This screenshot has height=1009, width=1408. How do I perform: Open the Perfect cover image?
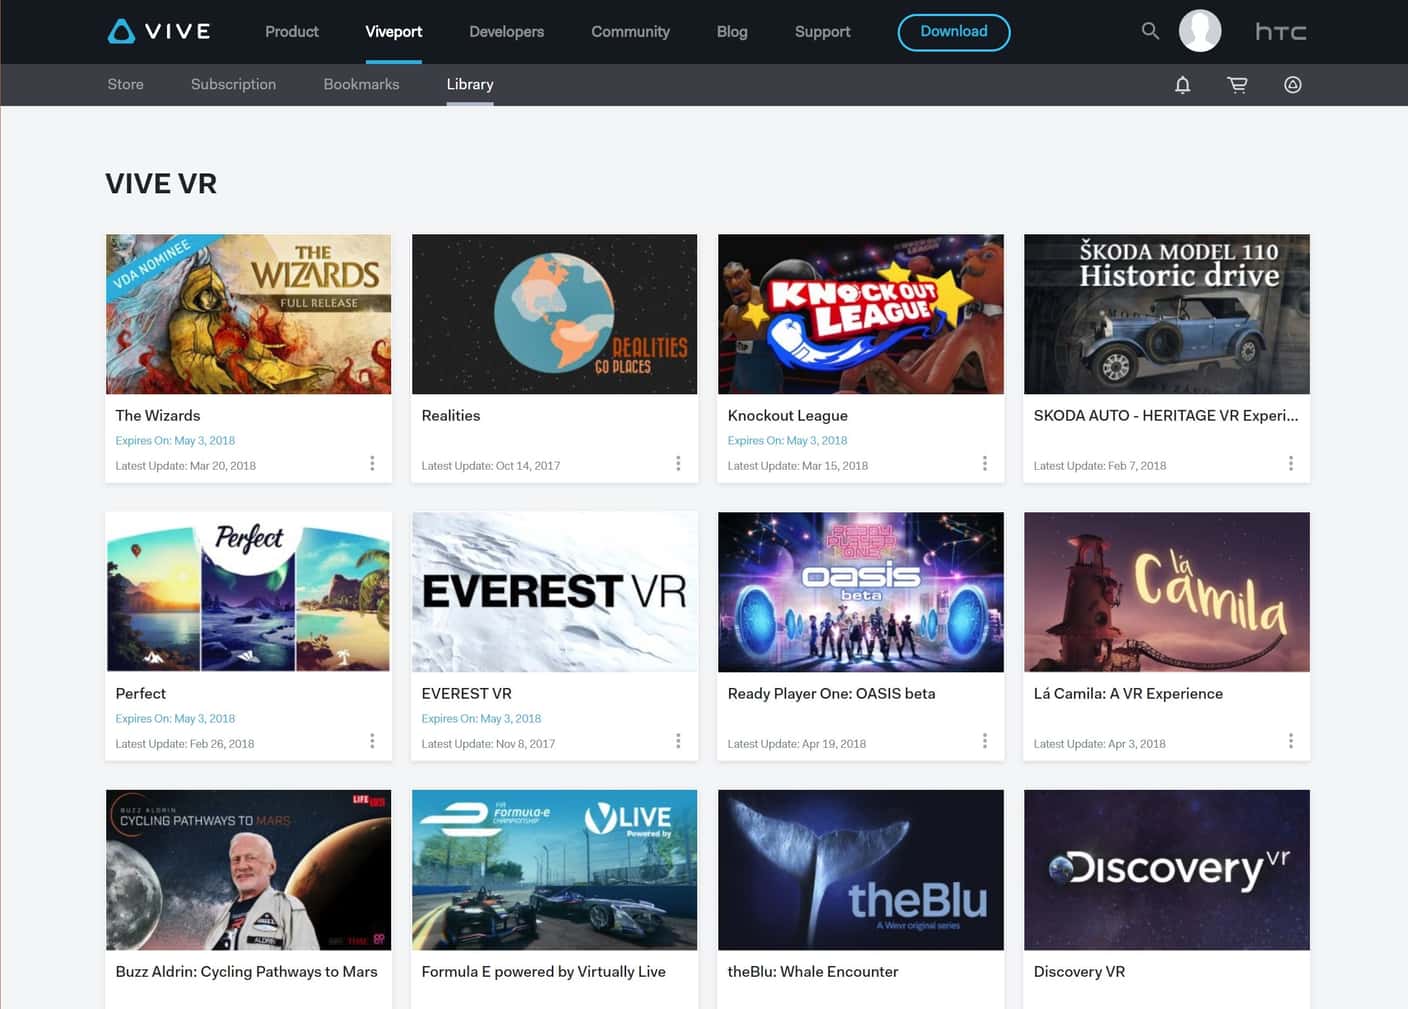249,592
